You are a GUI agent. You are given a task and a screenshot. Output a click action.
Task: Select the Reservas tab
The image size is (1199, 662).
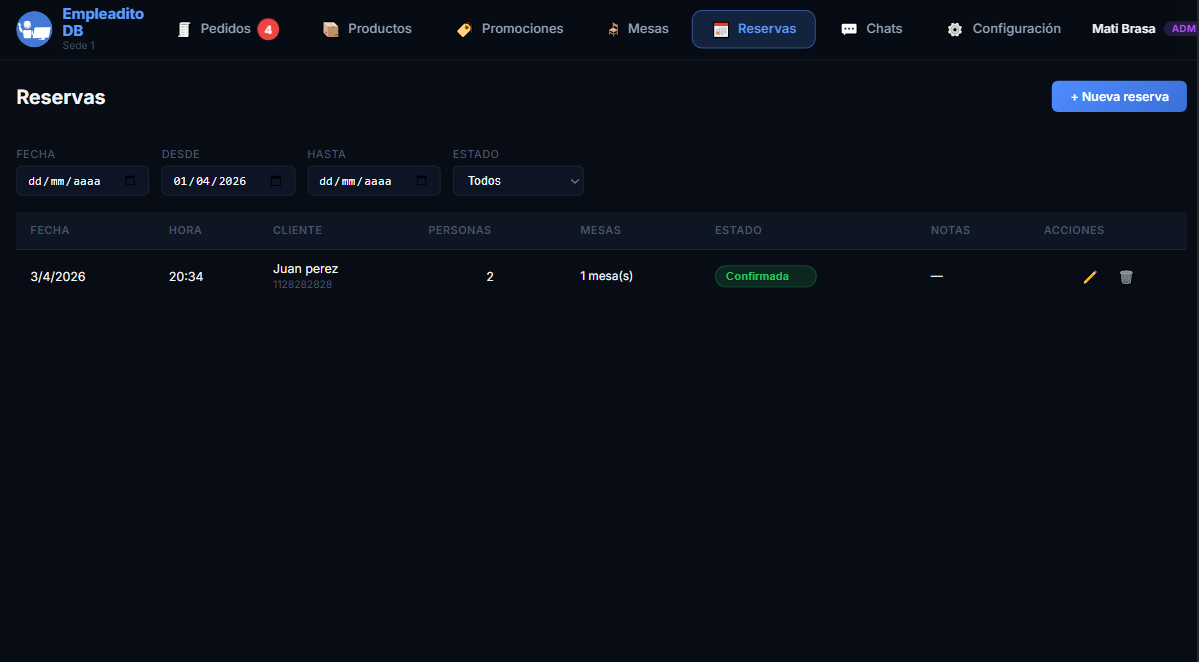(754, 29)
